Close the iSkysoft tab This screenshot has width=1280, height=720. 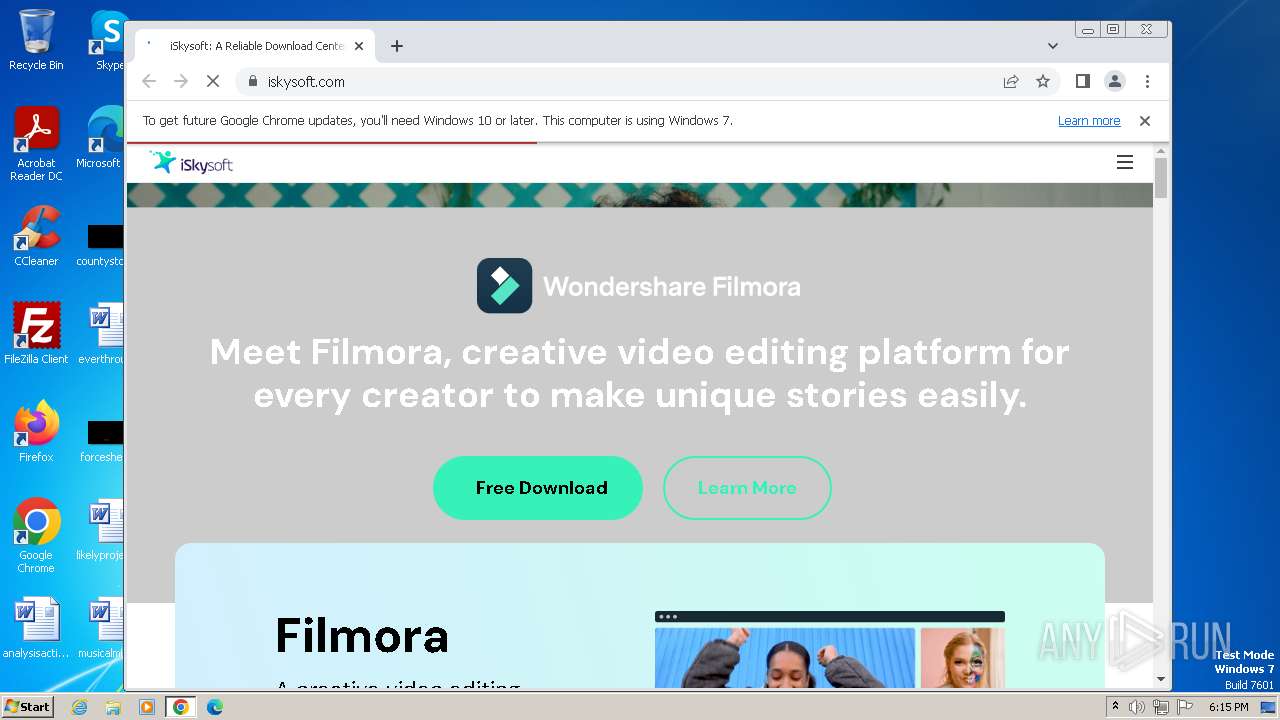coord(359,46)
